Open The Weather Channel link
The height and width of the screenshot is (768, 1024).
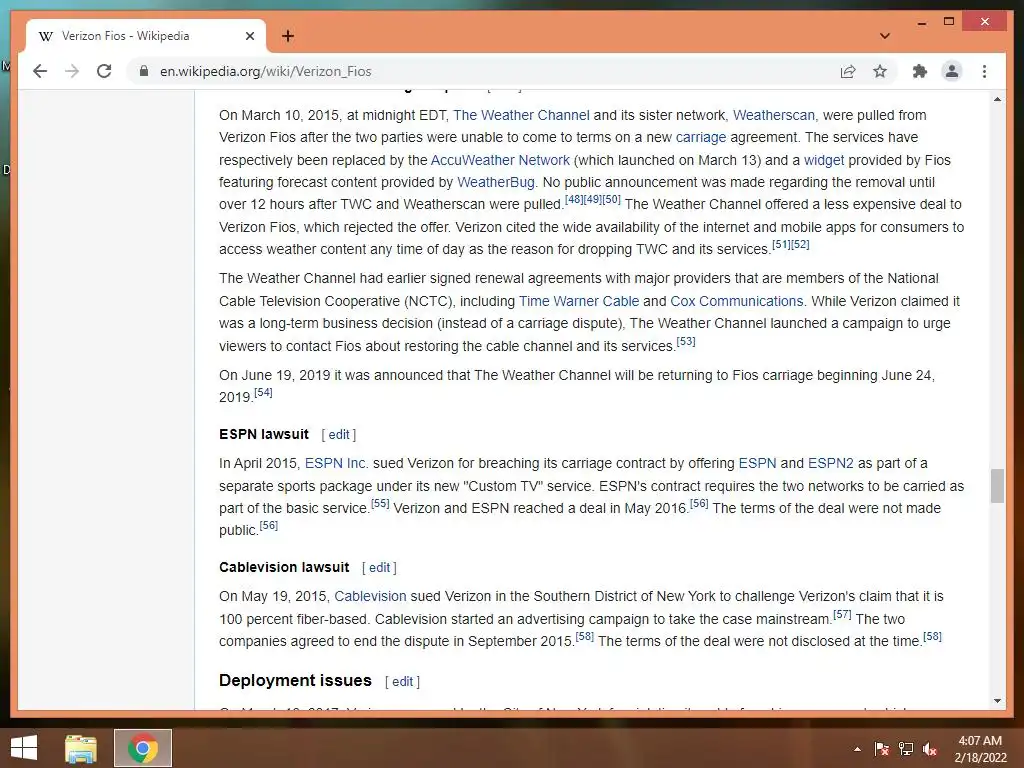[521, 115]
